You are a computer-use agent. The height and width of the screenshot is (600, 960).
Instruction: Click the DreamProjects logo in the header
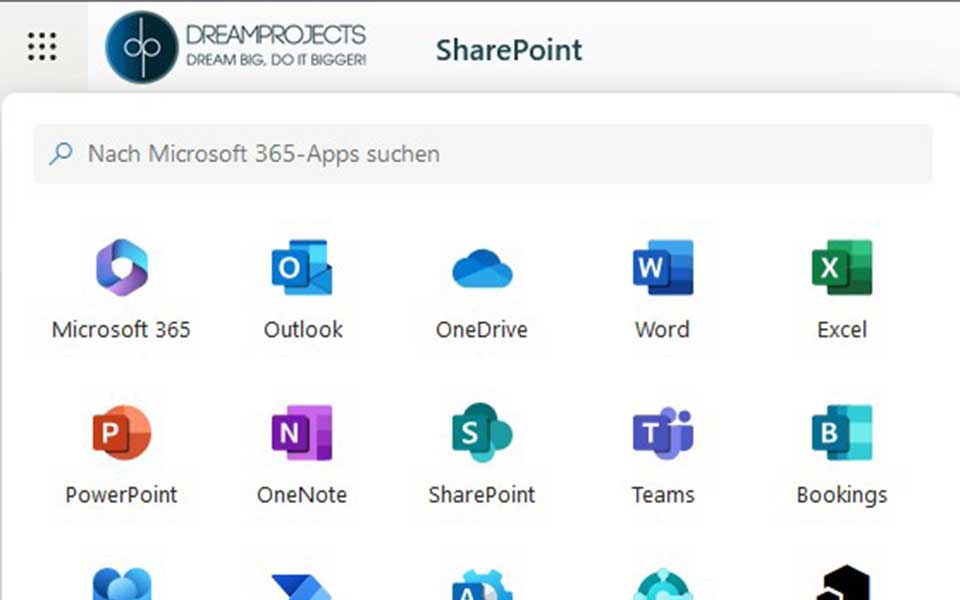tap(236, 47)
